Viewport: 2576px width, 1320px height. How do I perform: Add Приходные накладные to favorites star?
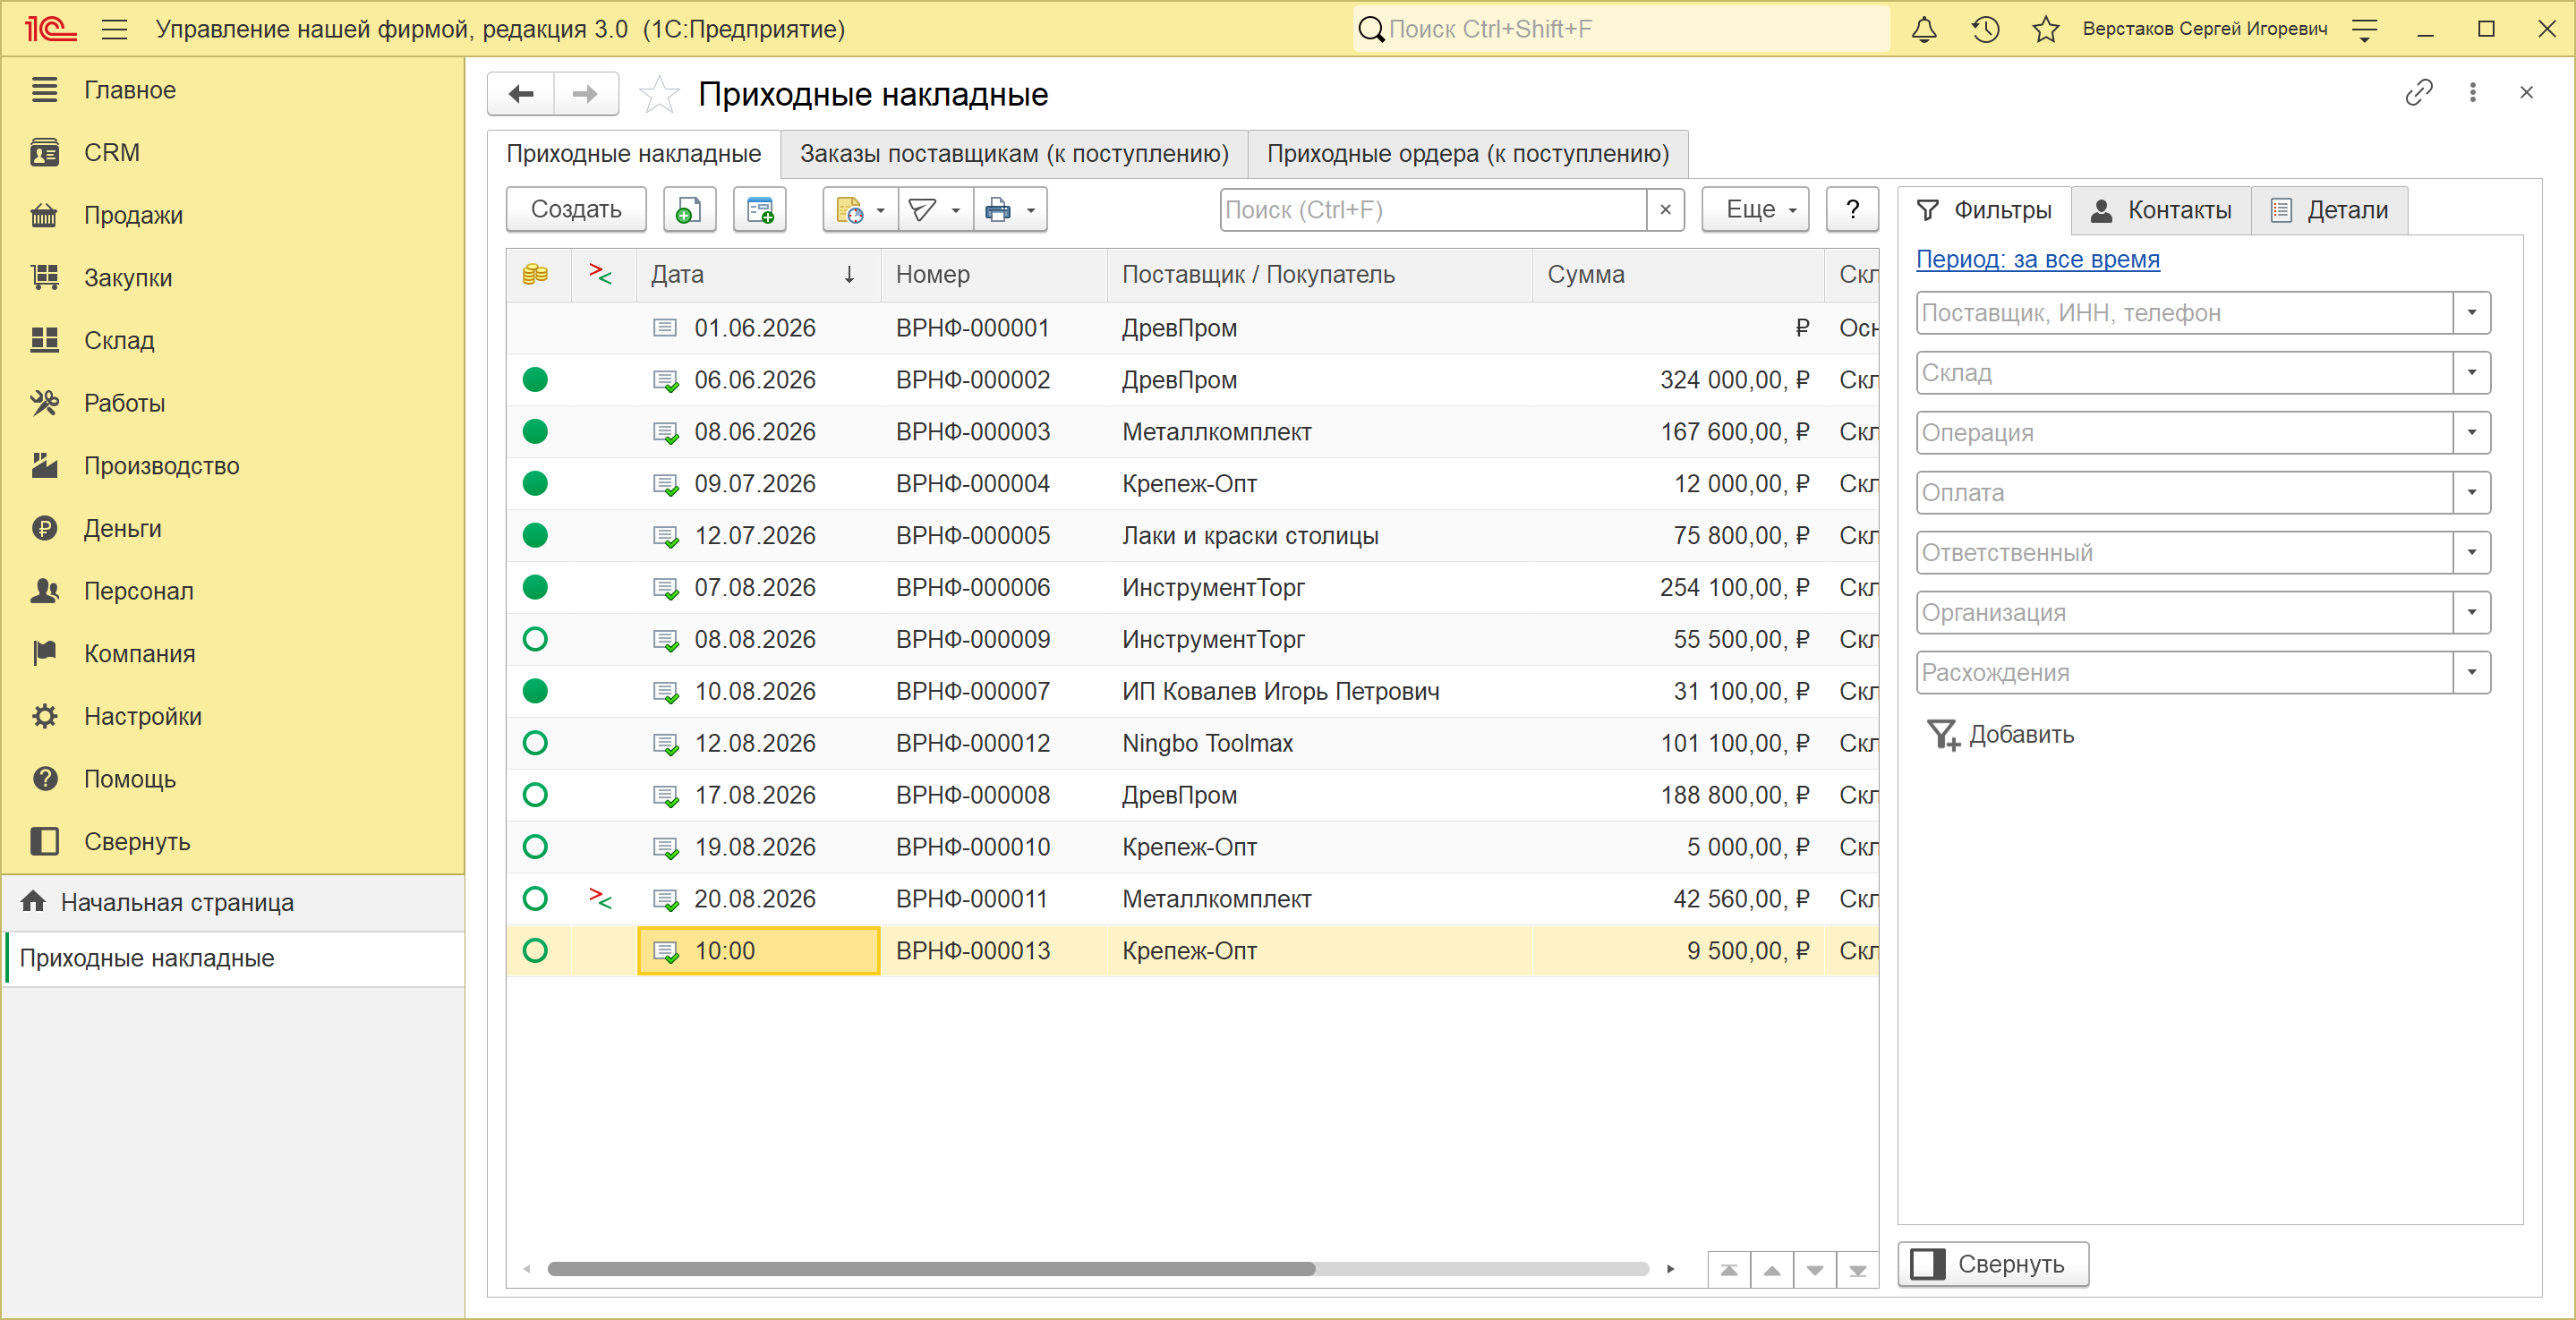pyautogui.click(x=659, y=94)
